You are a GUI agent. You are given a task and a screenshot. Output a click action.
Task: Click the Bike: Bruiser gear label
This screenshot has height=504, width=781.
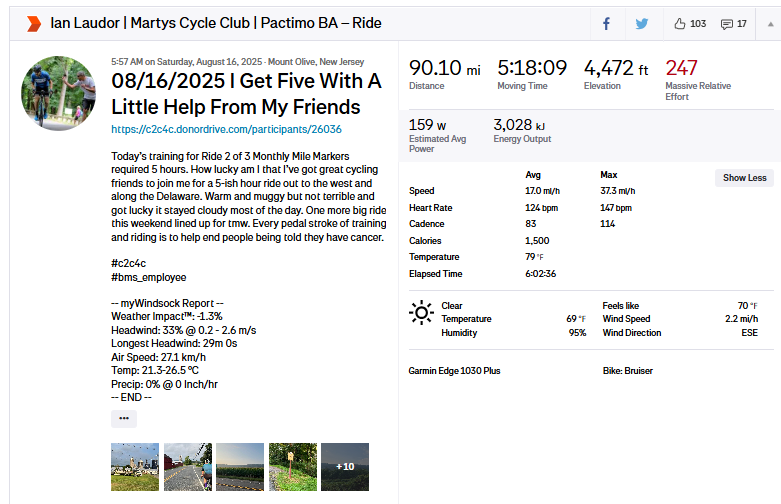coord(628,371)
